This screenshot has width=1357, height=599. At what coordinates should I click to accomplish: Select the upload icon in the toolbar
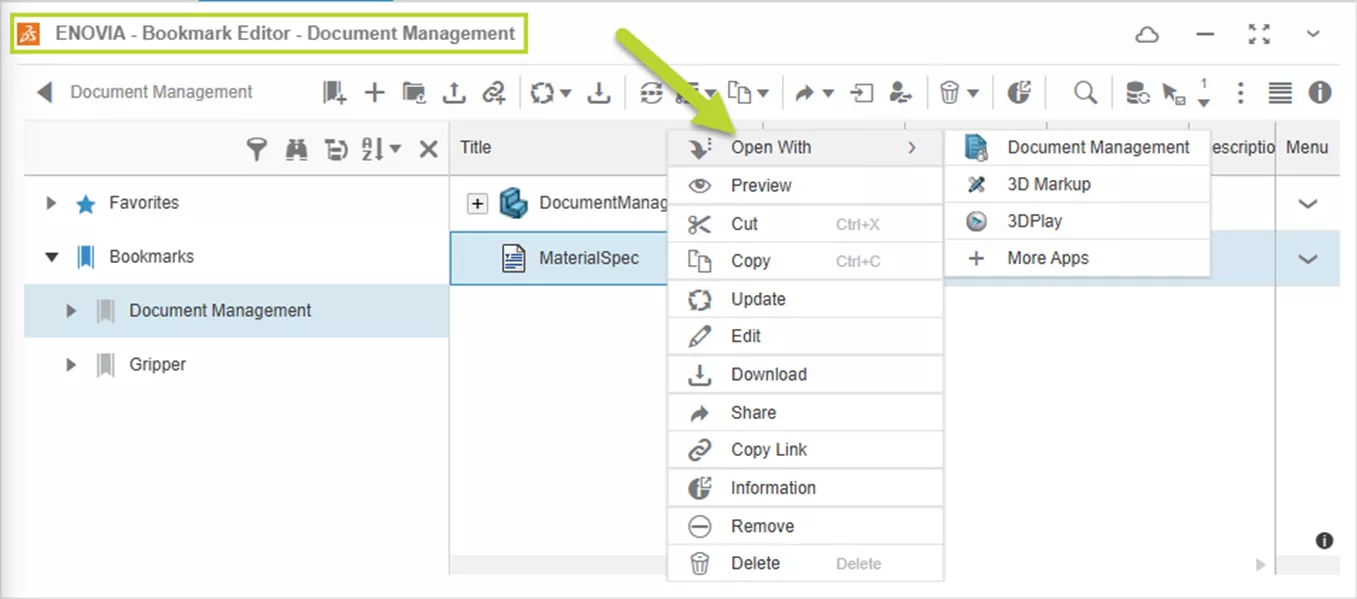click(x=454, y=92)
